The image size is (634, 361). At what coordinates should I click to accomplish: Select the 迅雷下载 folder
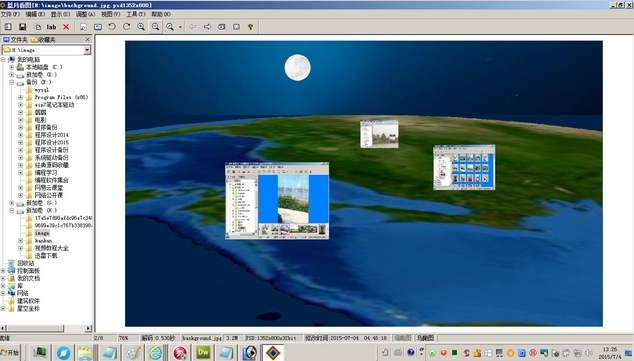click(46, 255)
